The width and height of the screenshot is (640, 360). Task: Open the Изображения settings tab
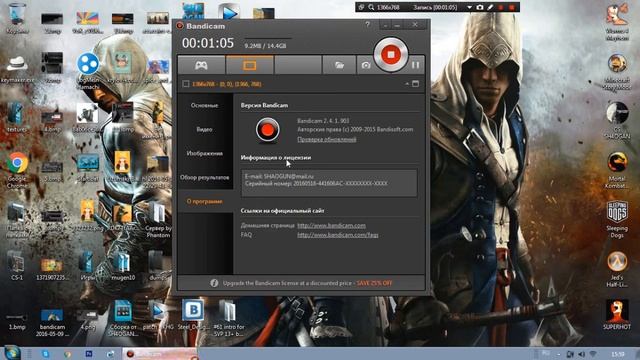coord(204,153)
